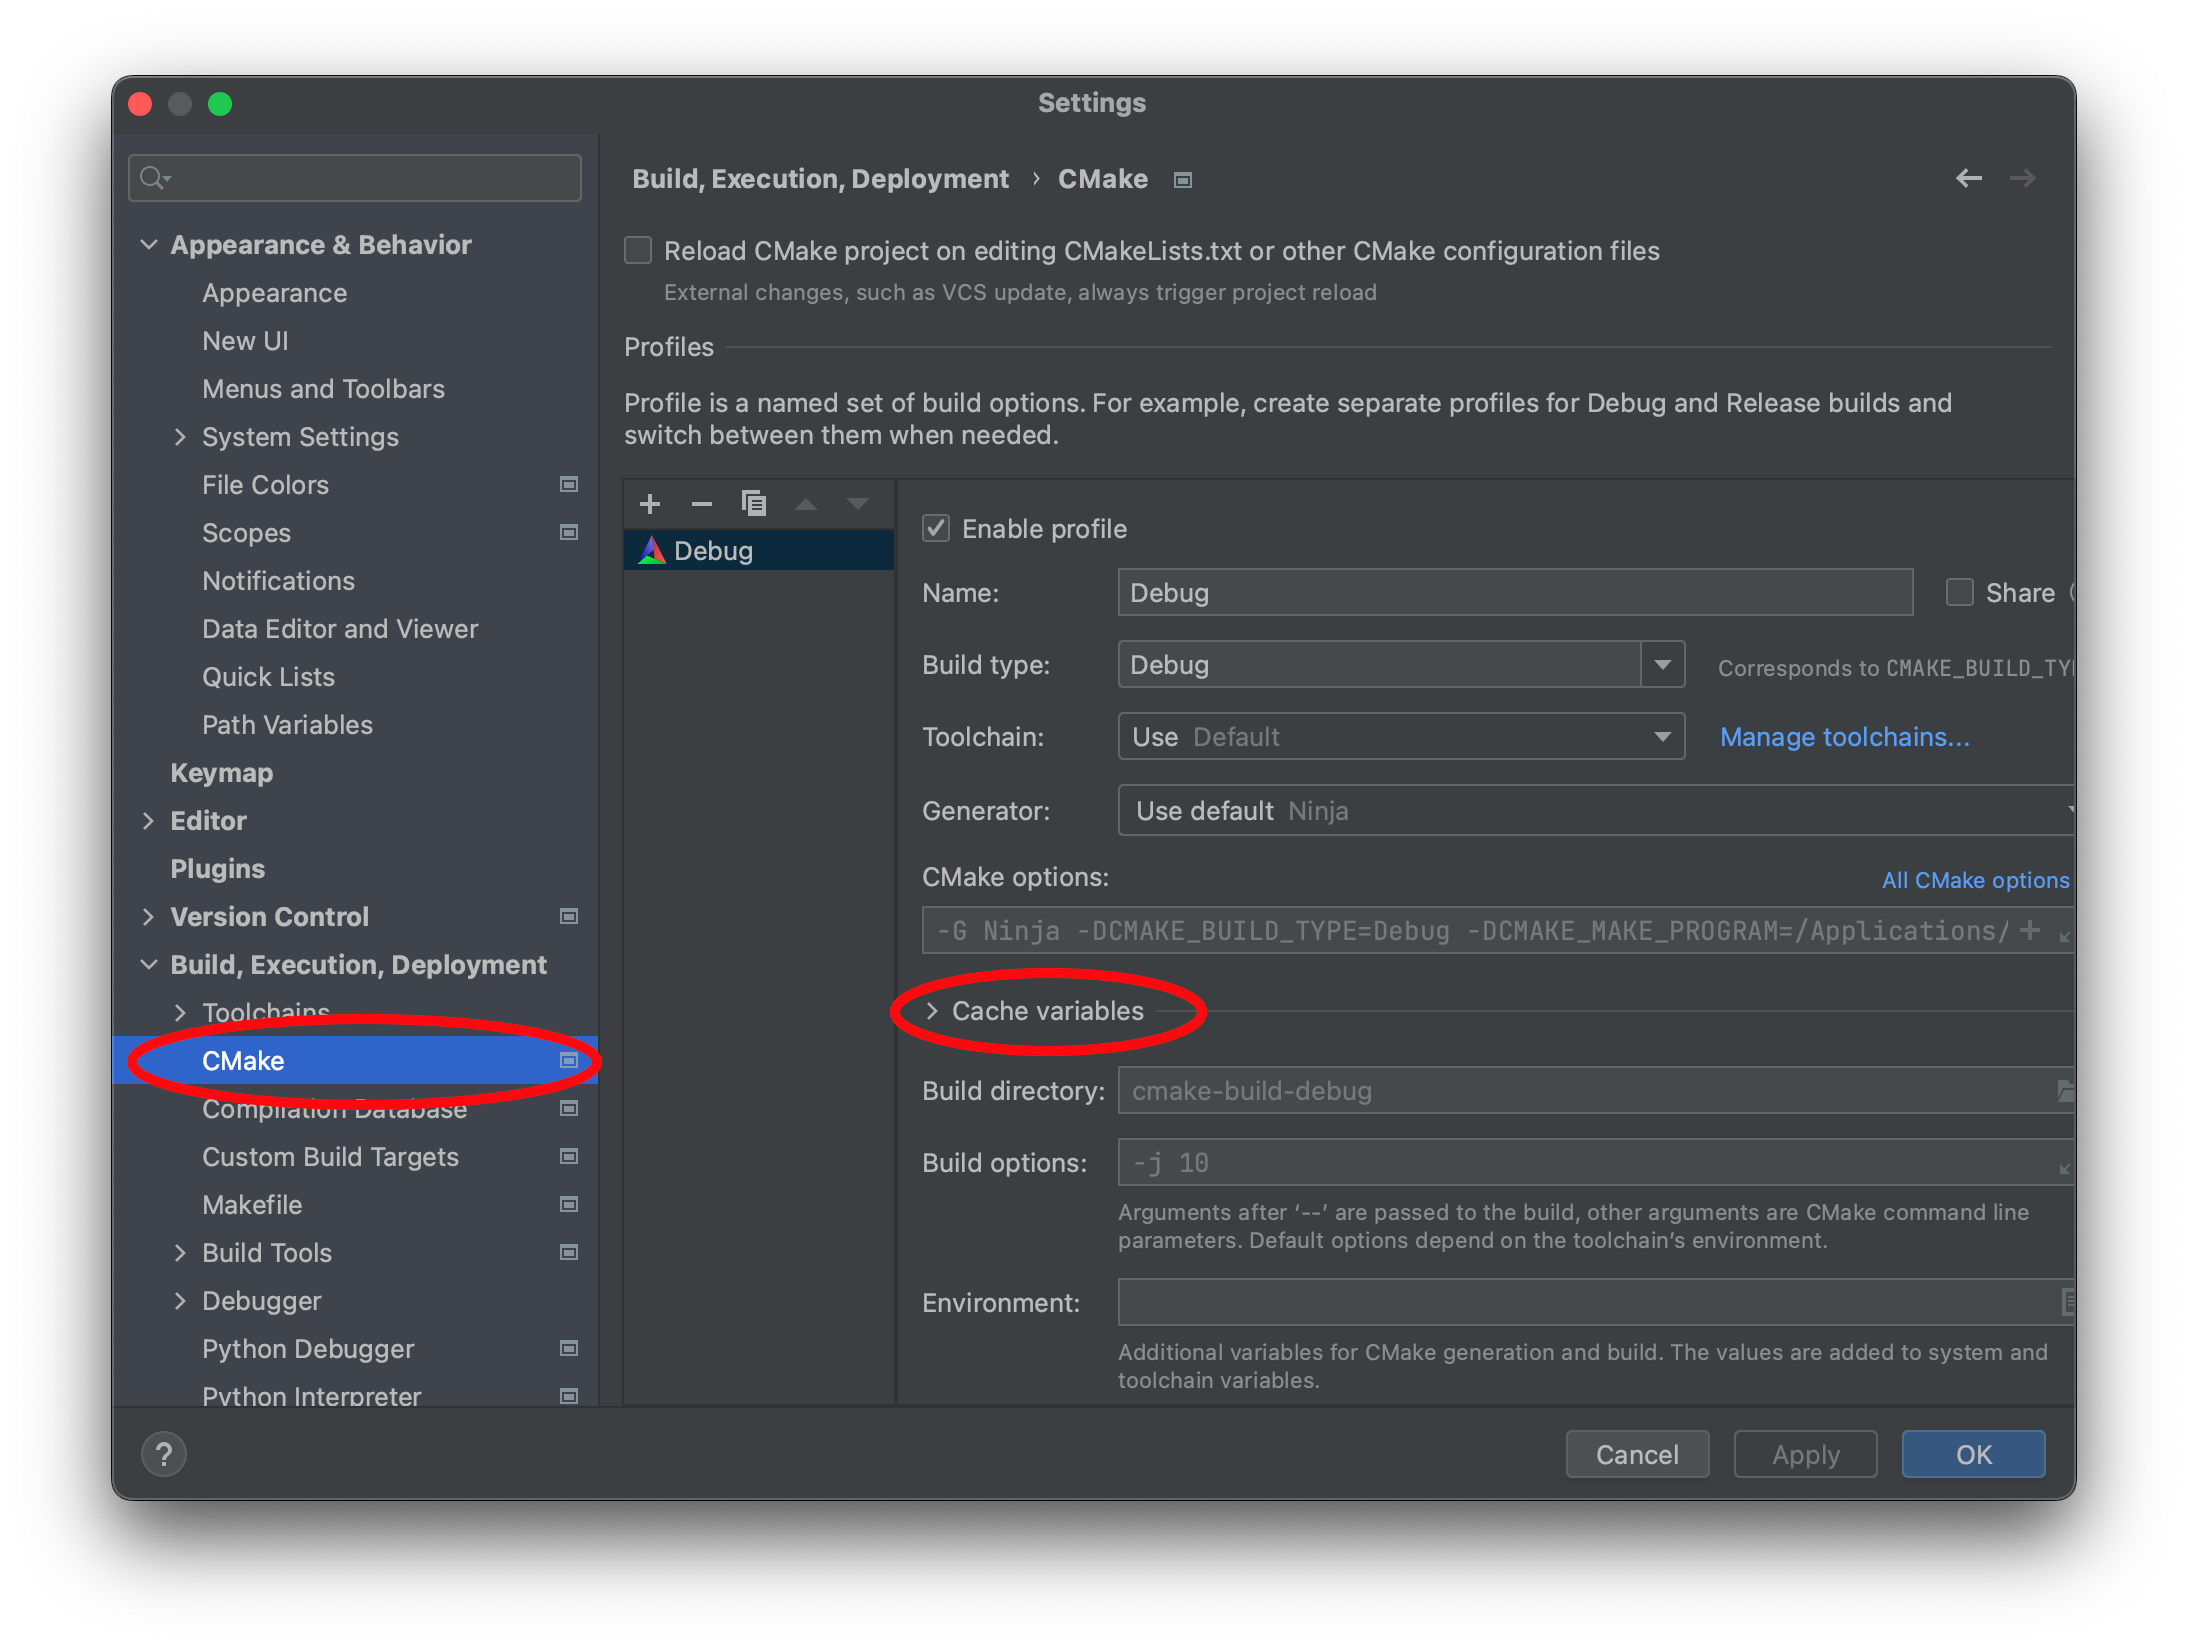Open Keymap settings
The height and width of the screenshot is (1648, 2188).
(x=222, y=773)
